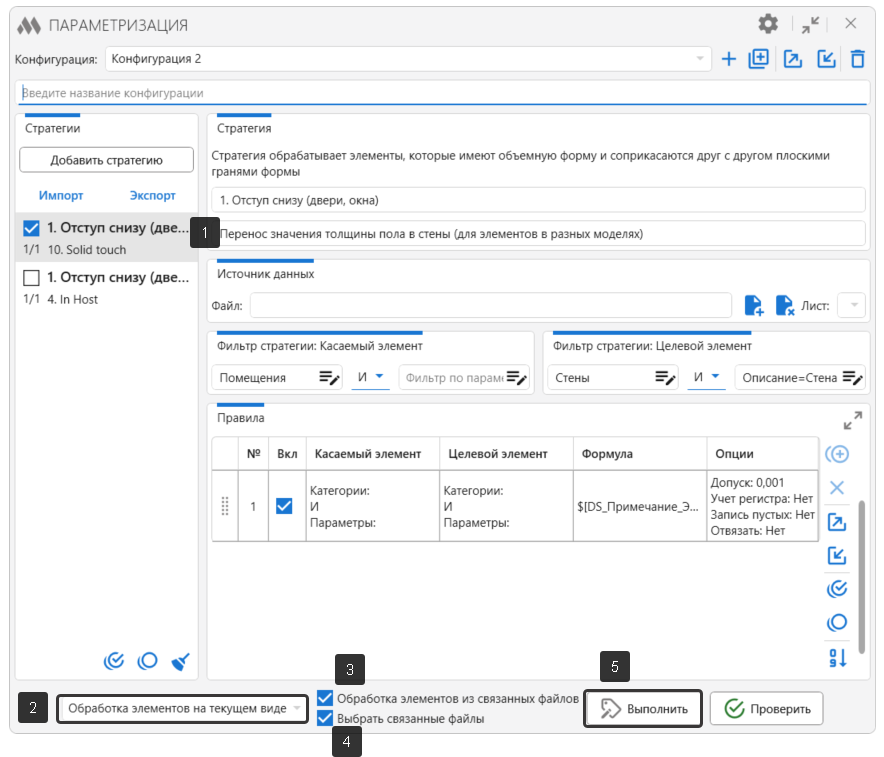Open the Лист sheet dropdown

pyautogui.click(x=851, y=306)
